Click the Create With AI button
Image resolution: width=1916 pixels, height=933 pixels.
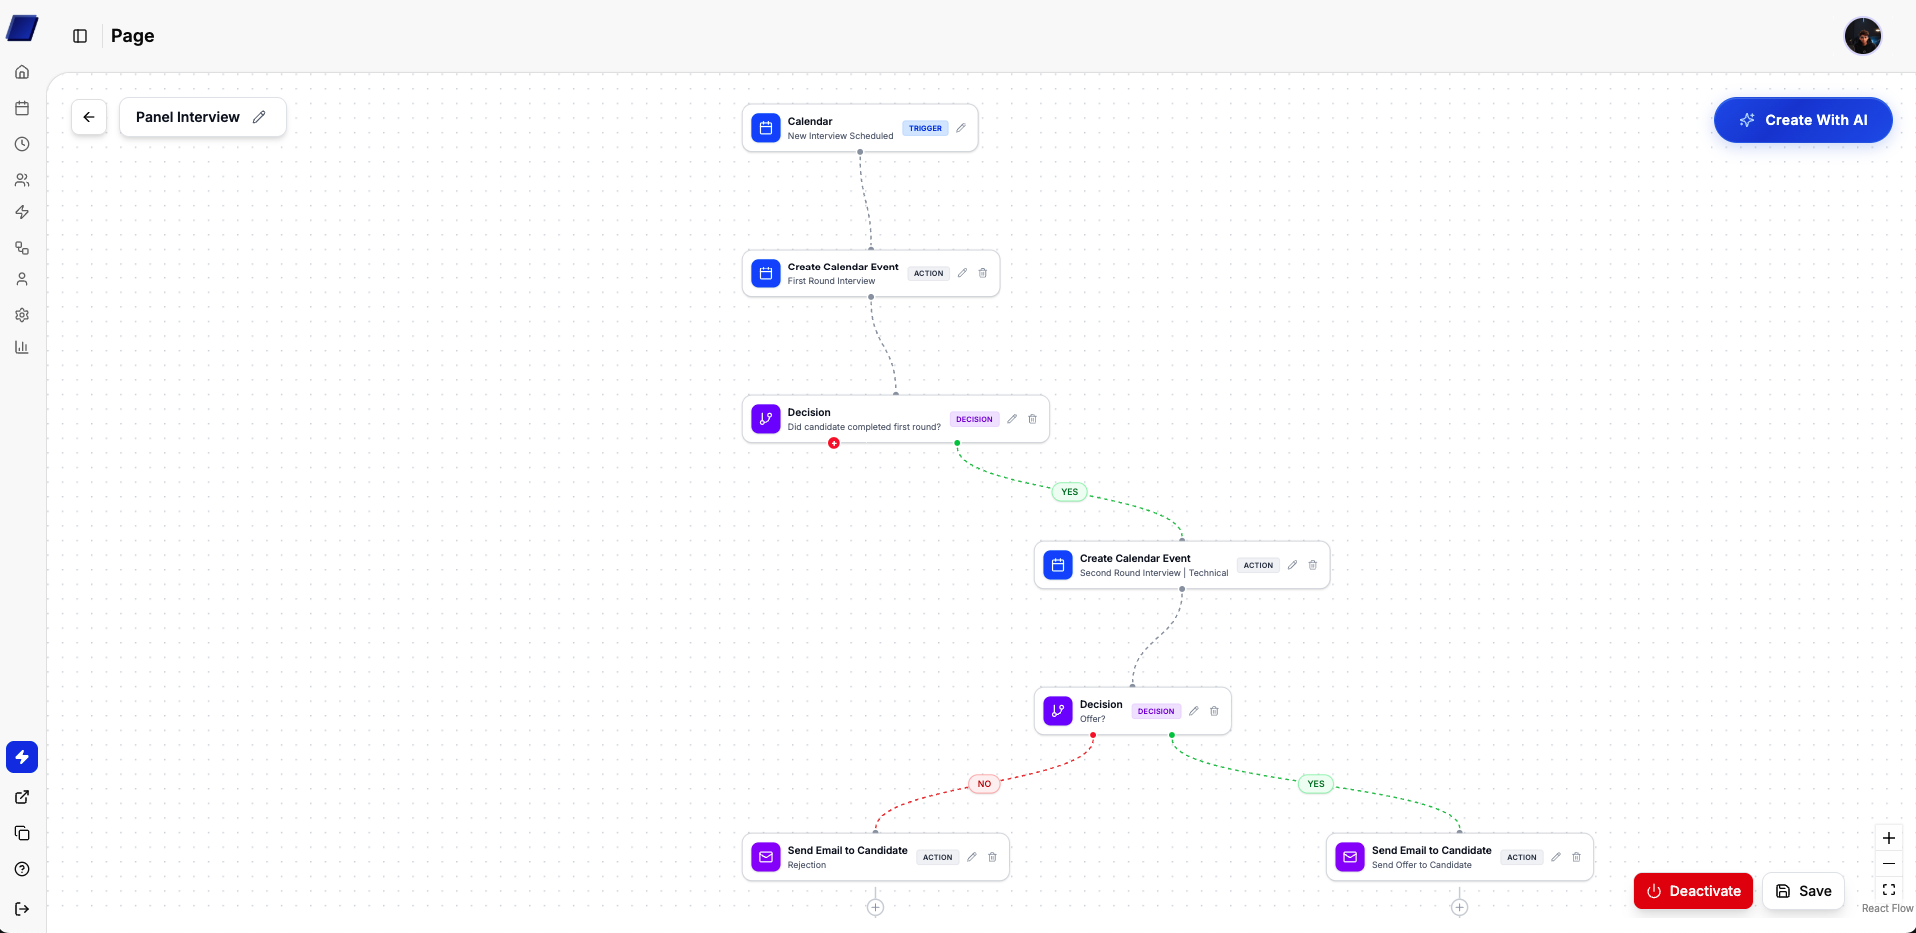(x=1802, y=120)
